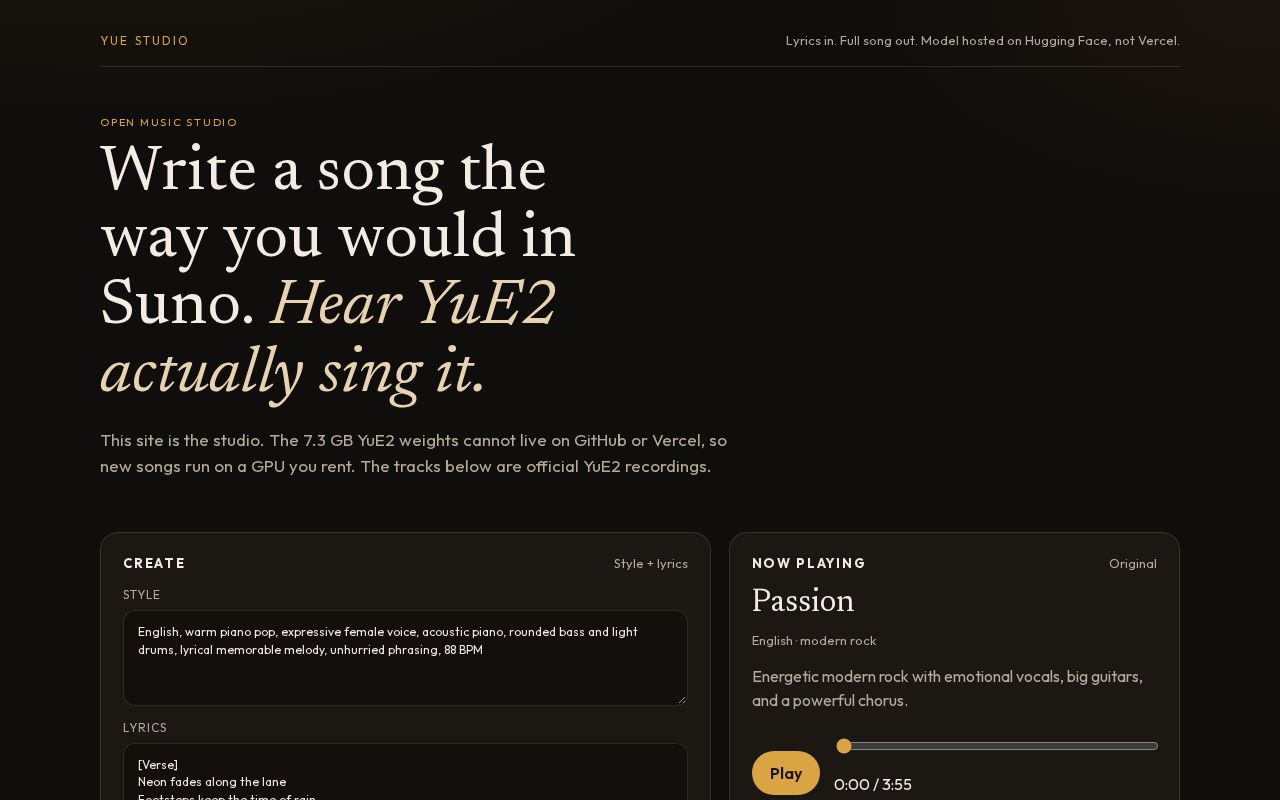Click the STYLE field label
Viewport: 1280px width, 800px height.
click(x=141, y=595)
